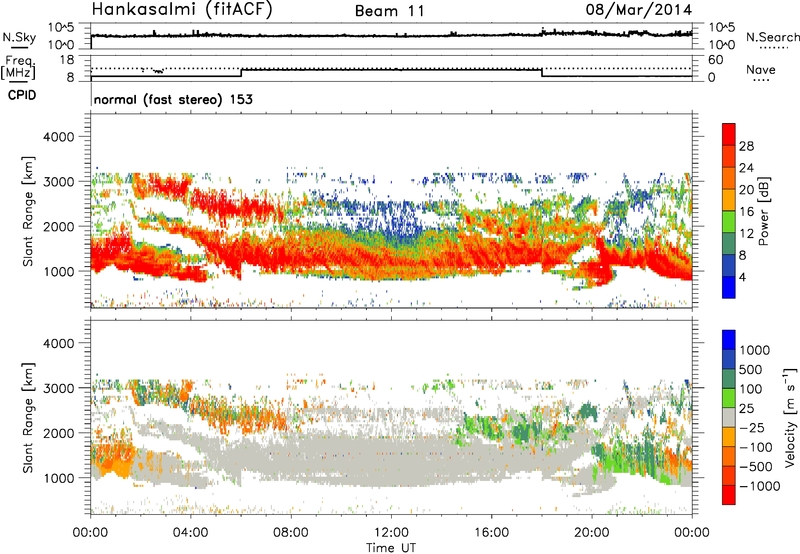The width and height of the screenshot is (800, 554).
Task: Click the velocity panel Slant Range label
Action: coord(28,417)
